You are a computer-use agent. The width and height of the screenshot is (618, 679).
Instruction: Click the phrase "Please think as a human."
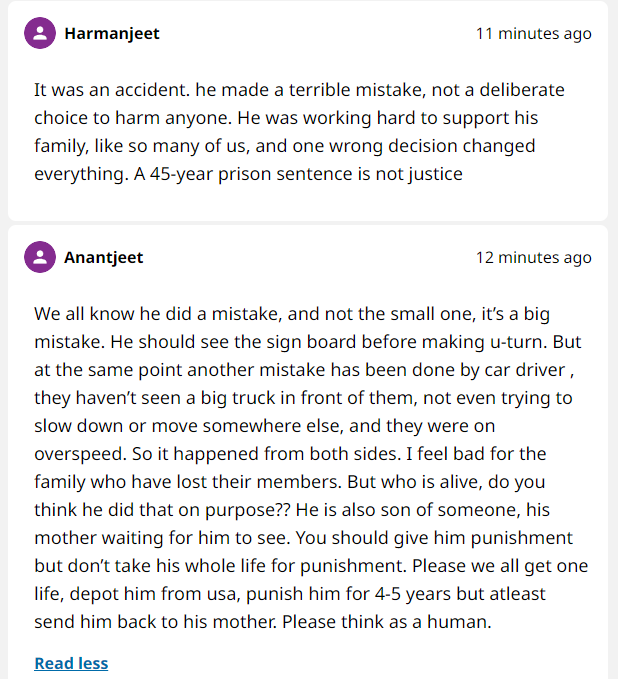coord(387,621)
